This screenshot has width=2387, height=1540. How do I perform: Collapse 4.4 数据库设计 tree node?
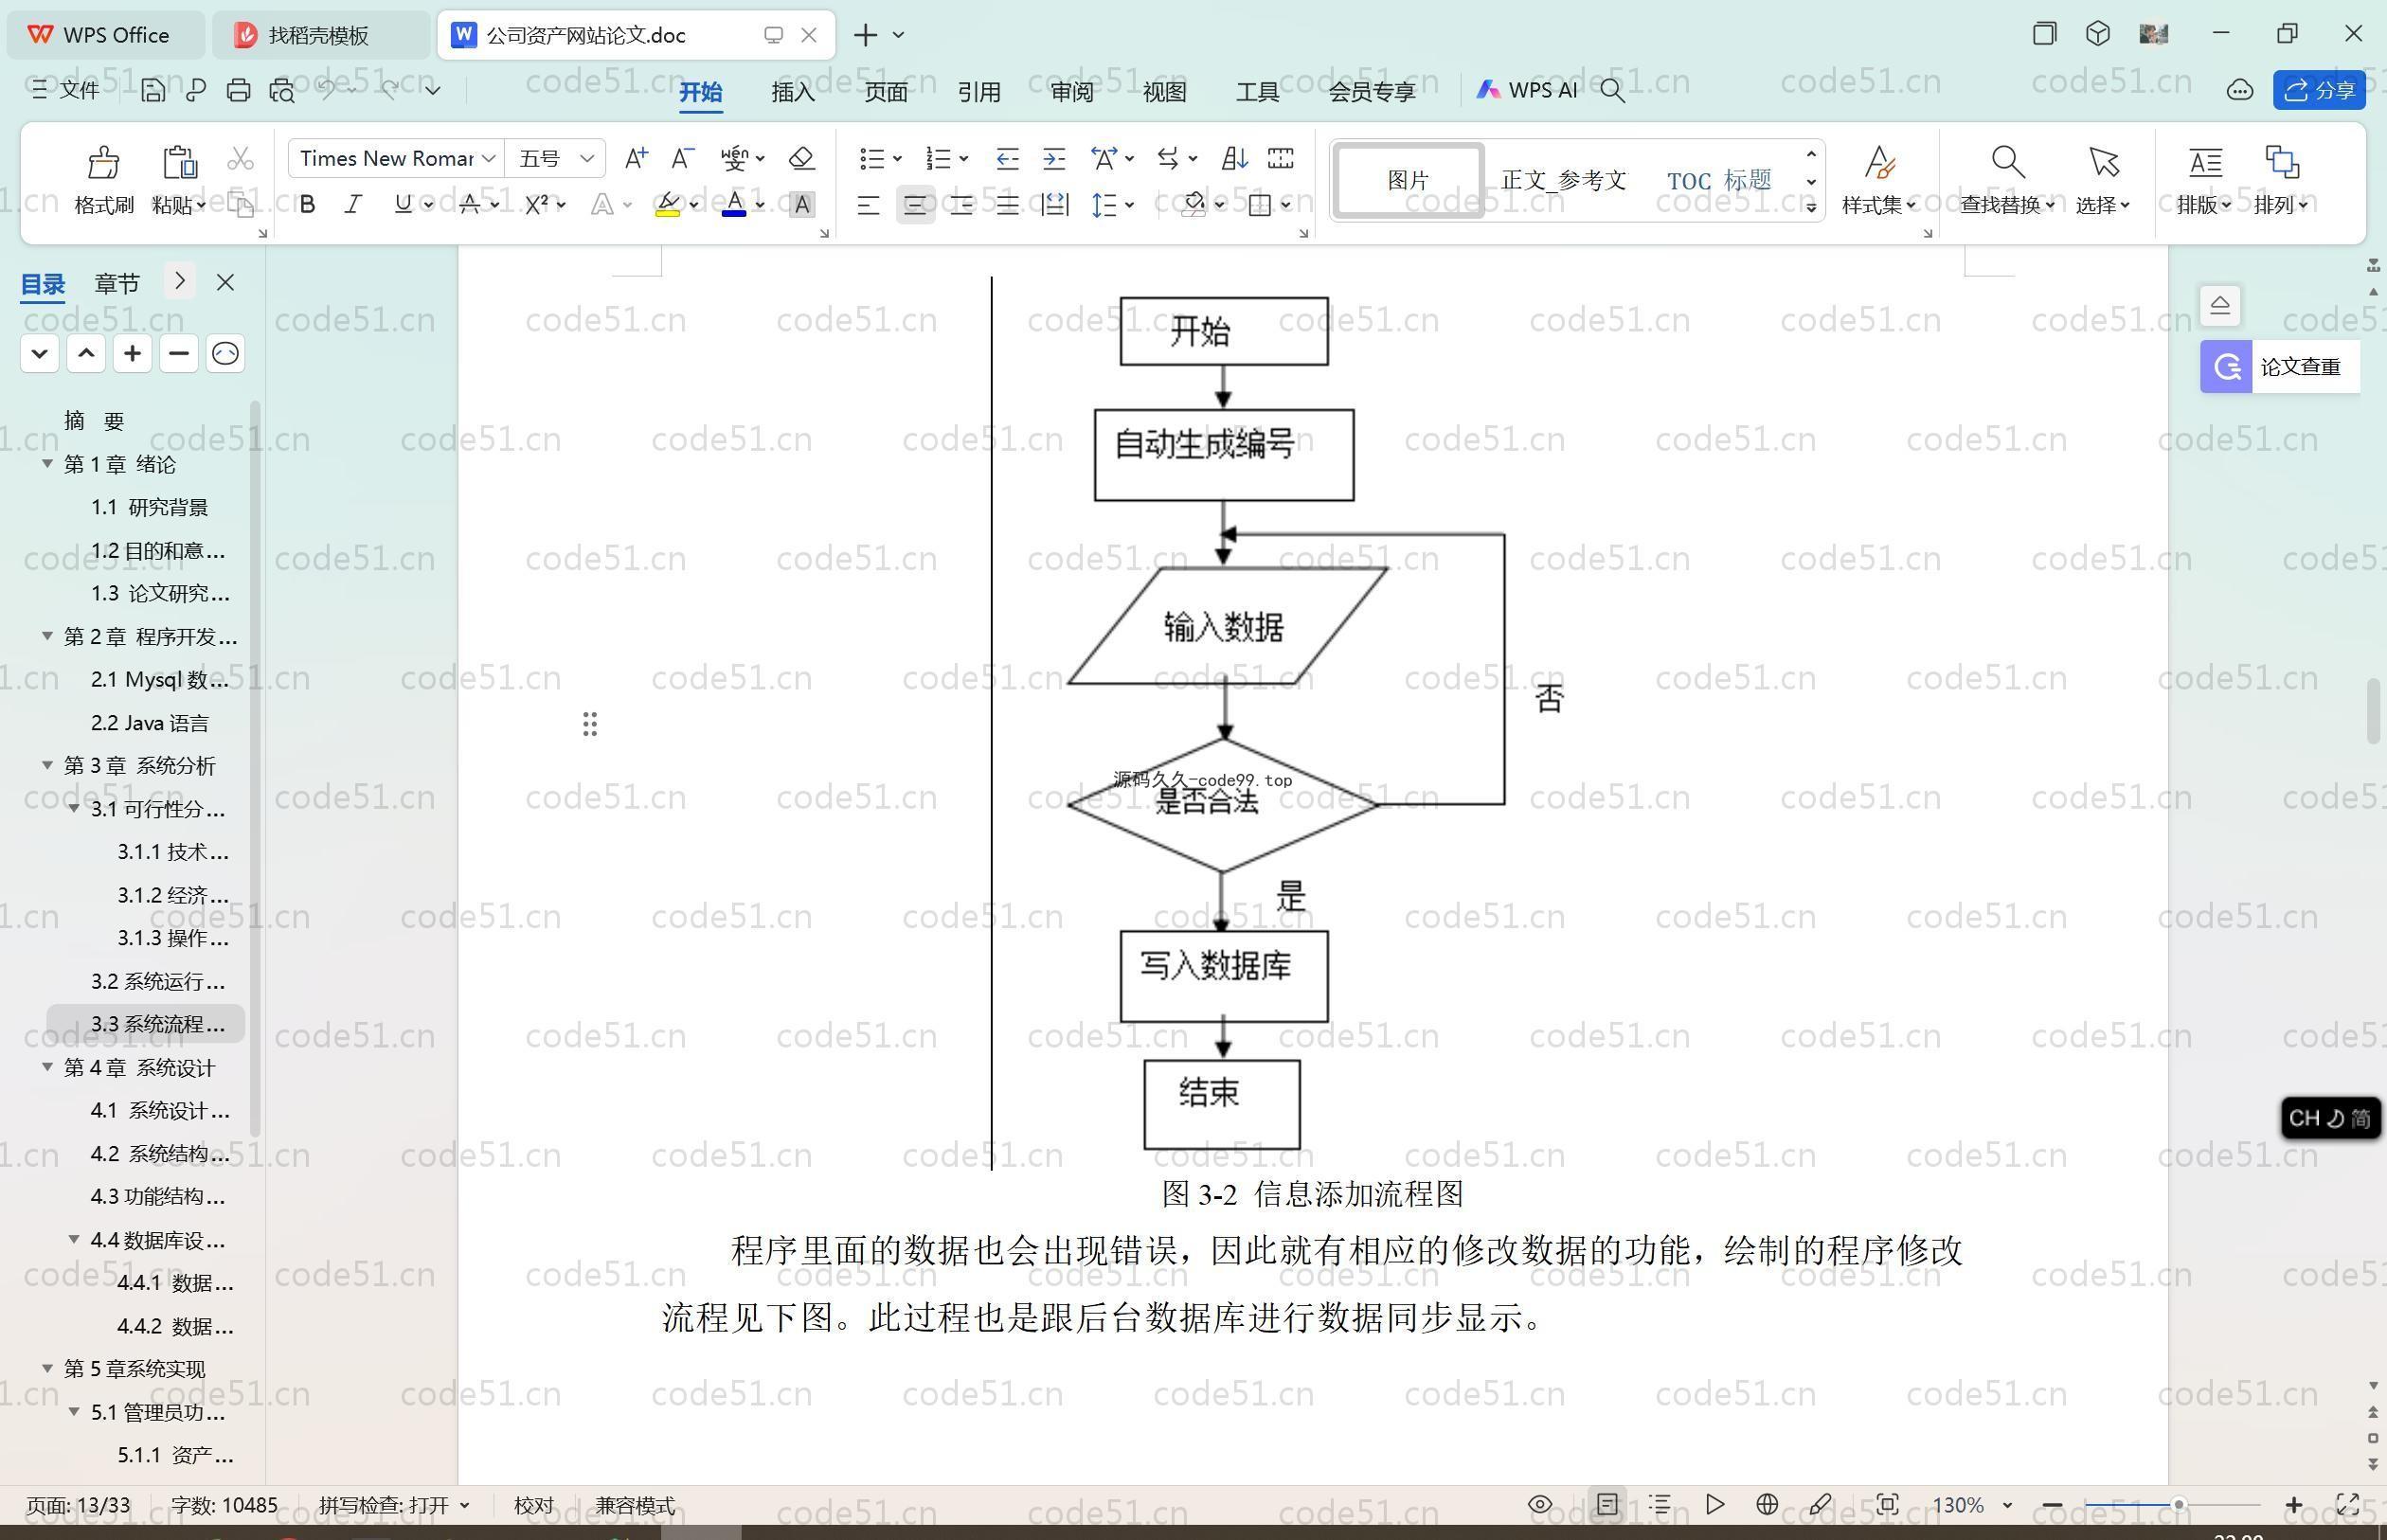74,1238
